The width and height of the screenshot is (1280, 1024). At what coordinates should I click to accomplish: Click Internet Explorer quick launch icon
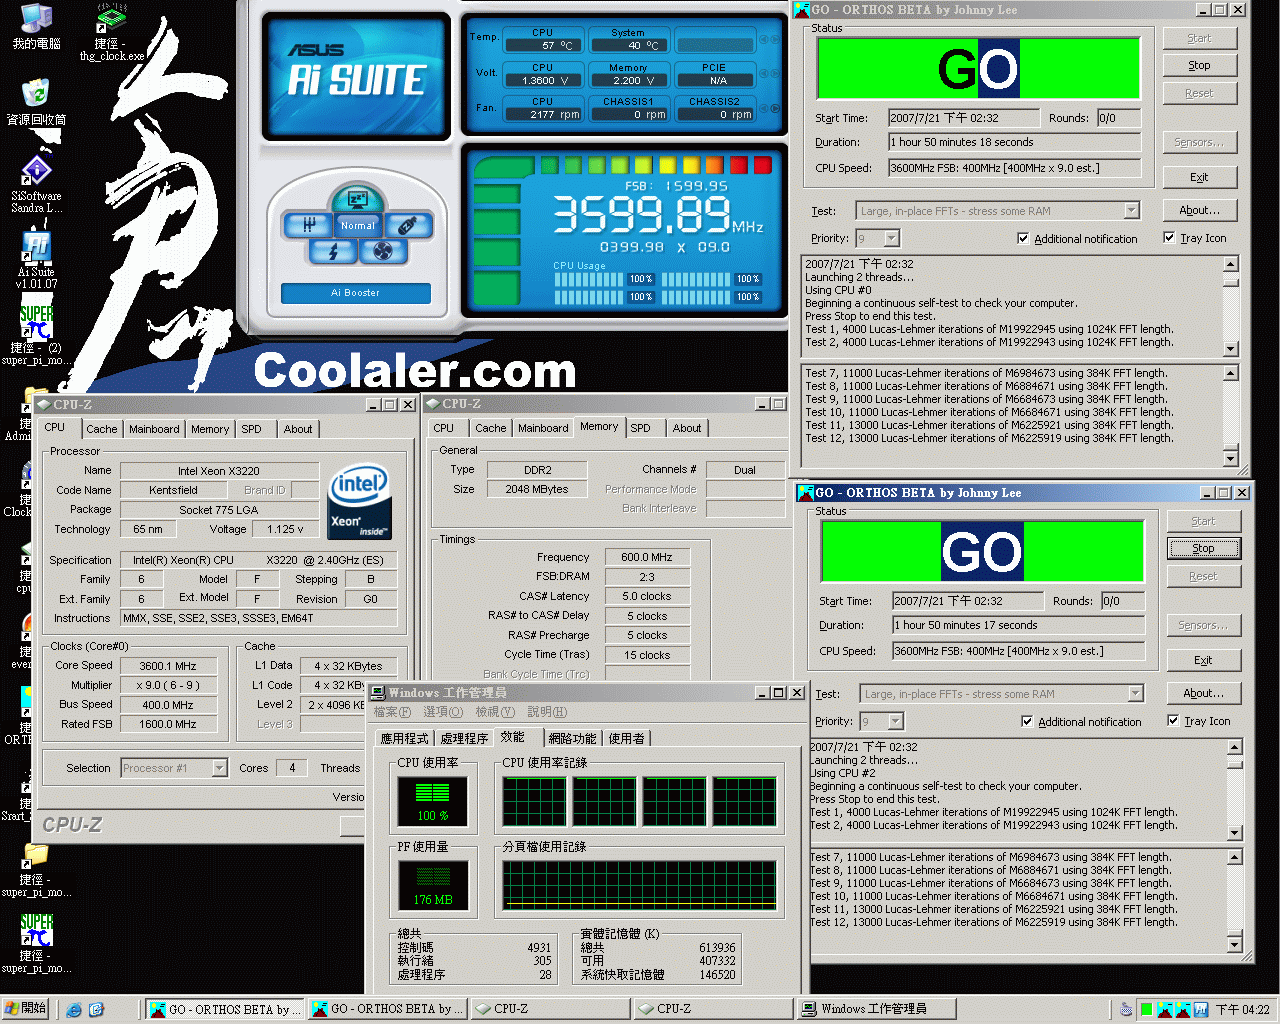(74, 1010)
